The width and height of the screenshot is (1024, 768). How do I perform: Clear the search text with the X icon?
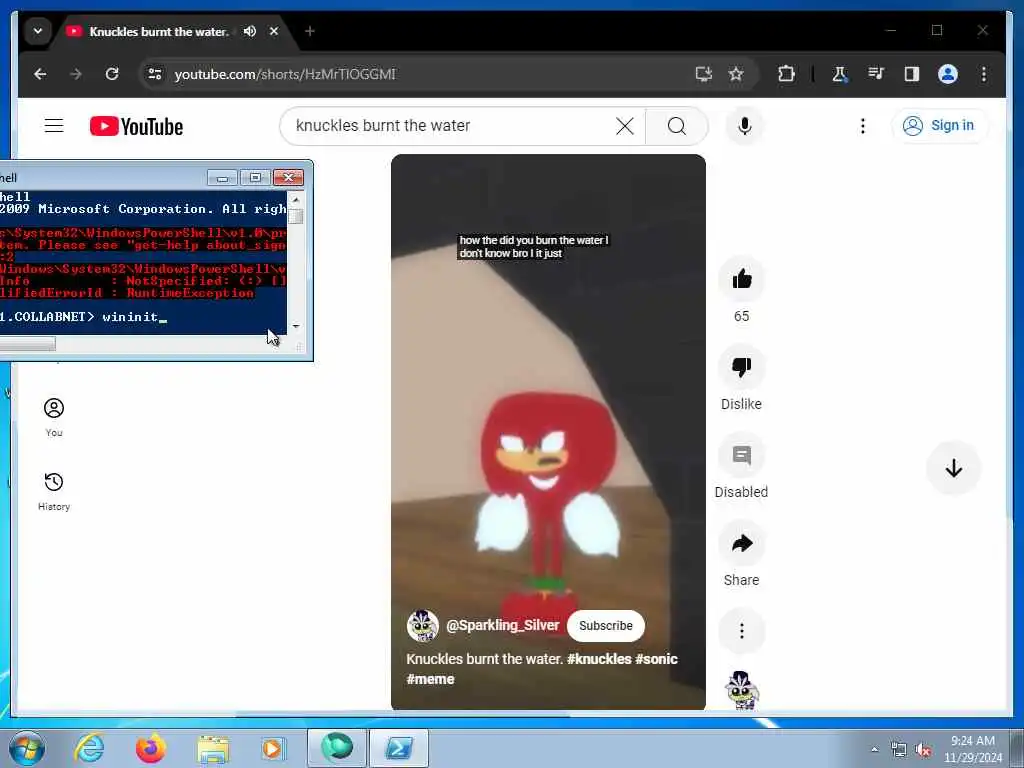[624, 126]
